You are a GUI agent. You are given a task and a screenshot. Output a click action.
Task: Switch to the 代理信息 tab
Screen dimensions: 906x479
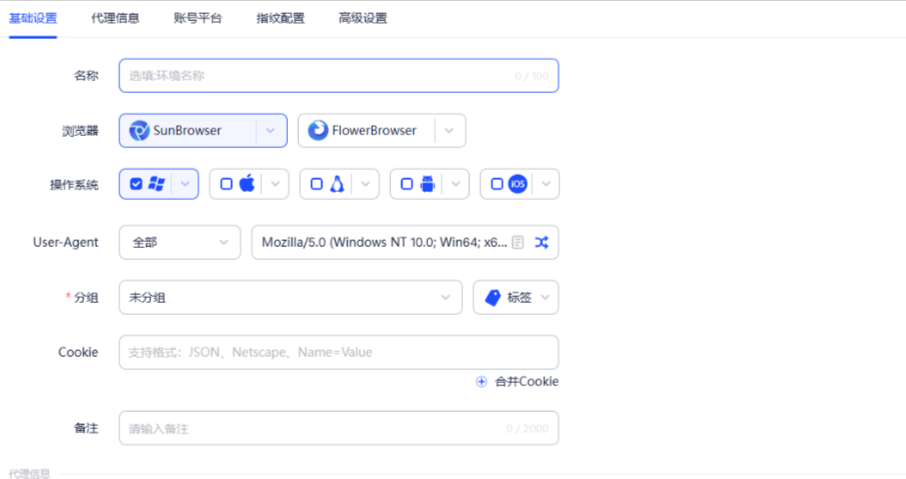click(115, 18)
